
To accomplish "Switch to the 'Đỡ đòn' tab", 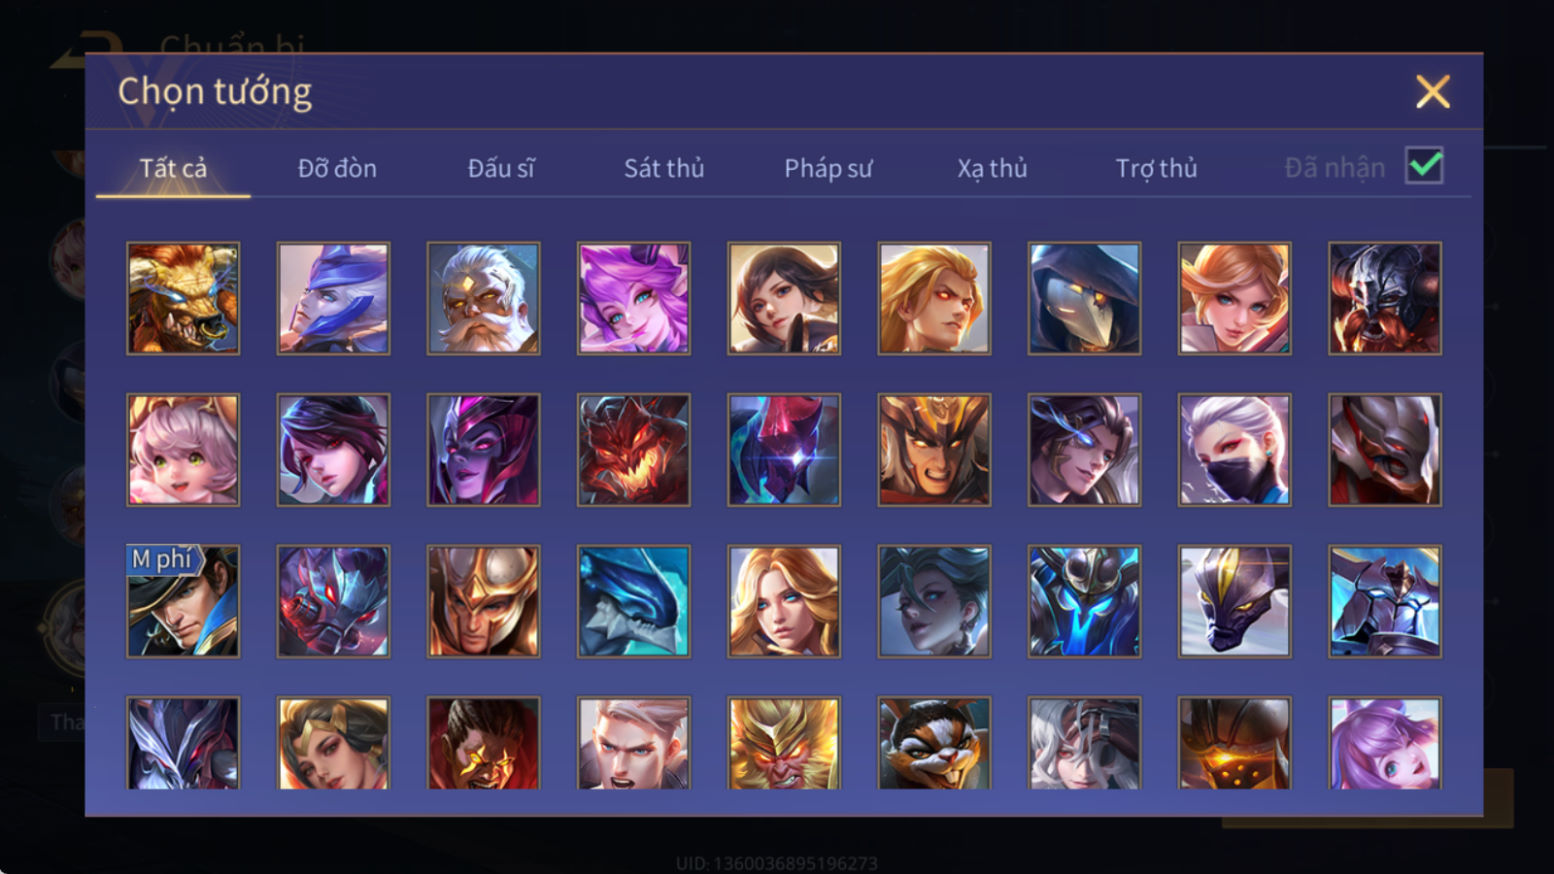I will [x=337, y=168].
